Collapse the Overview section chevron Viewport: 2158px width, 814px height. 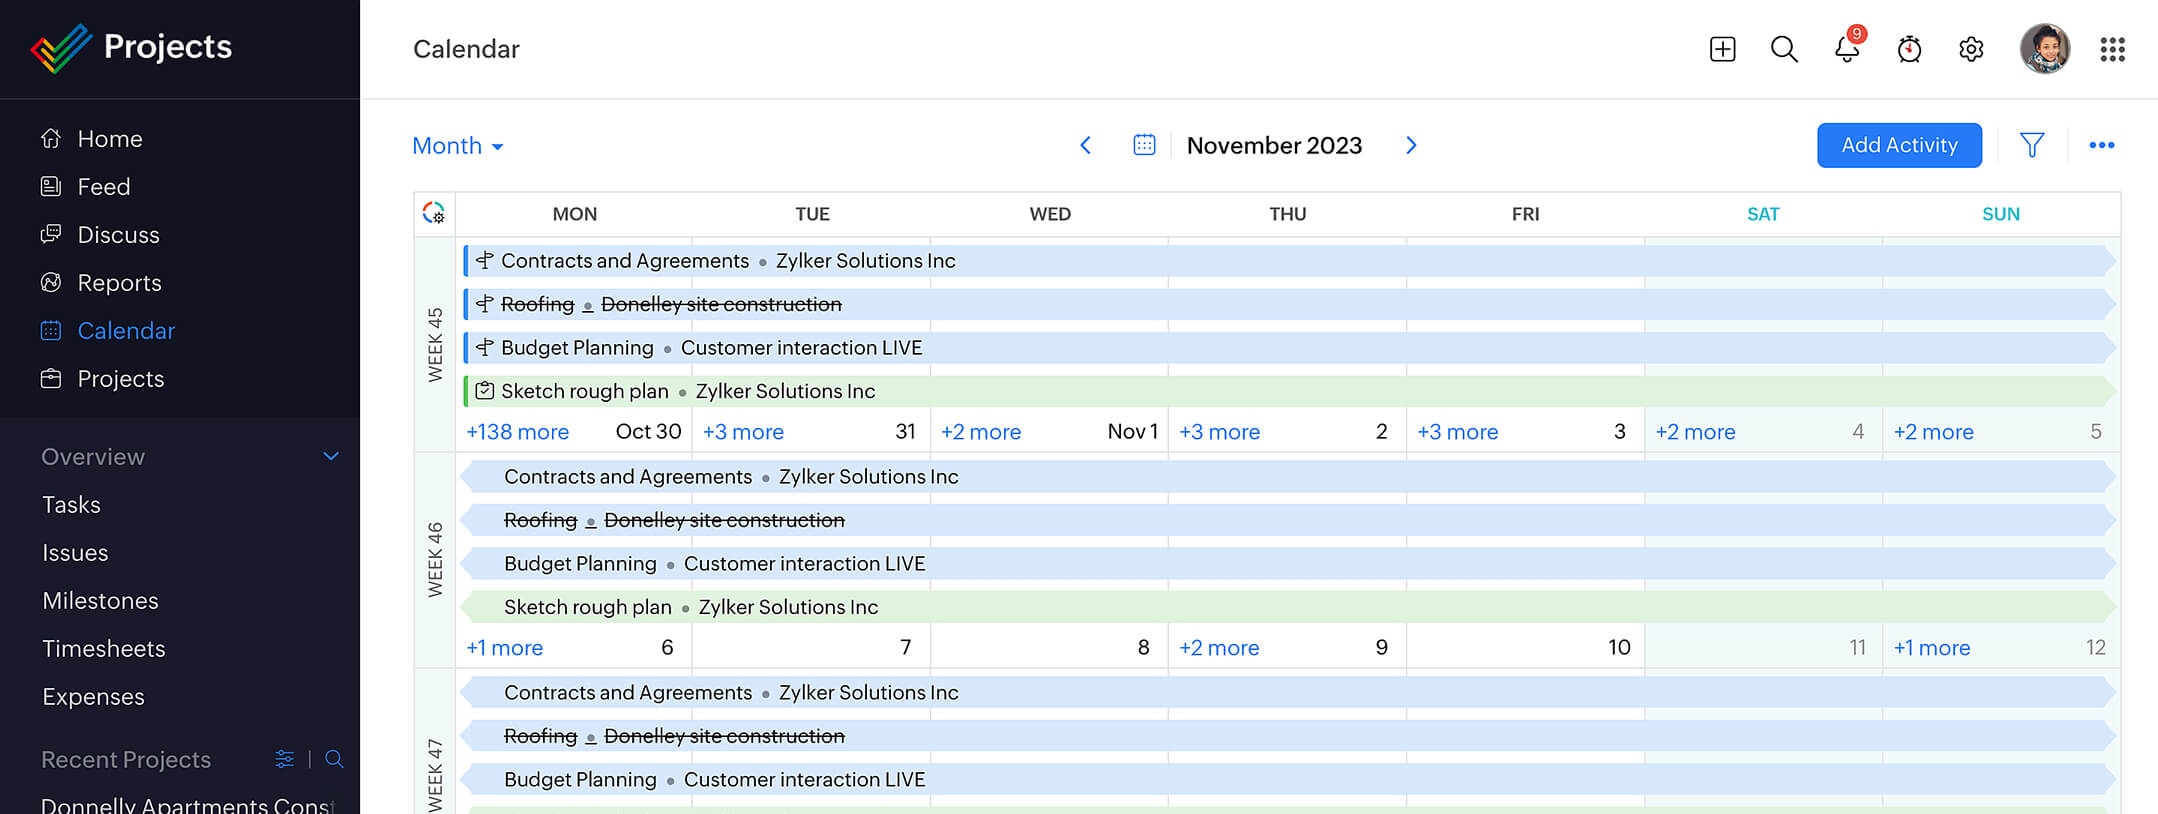pos(331,457)
